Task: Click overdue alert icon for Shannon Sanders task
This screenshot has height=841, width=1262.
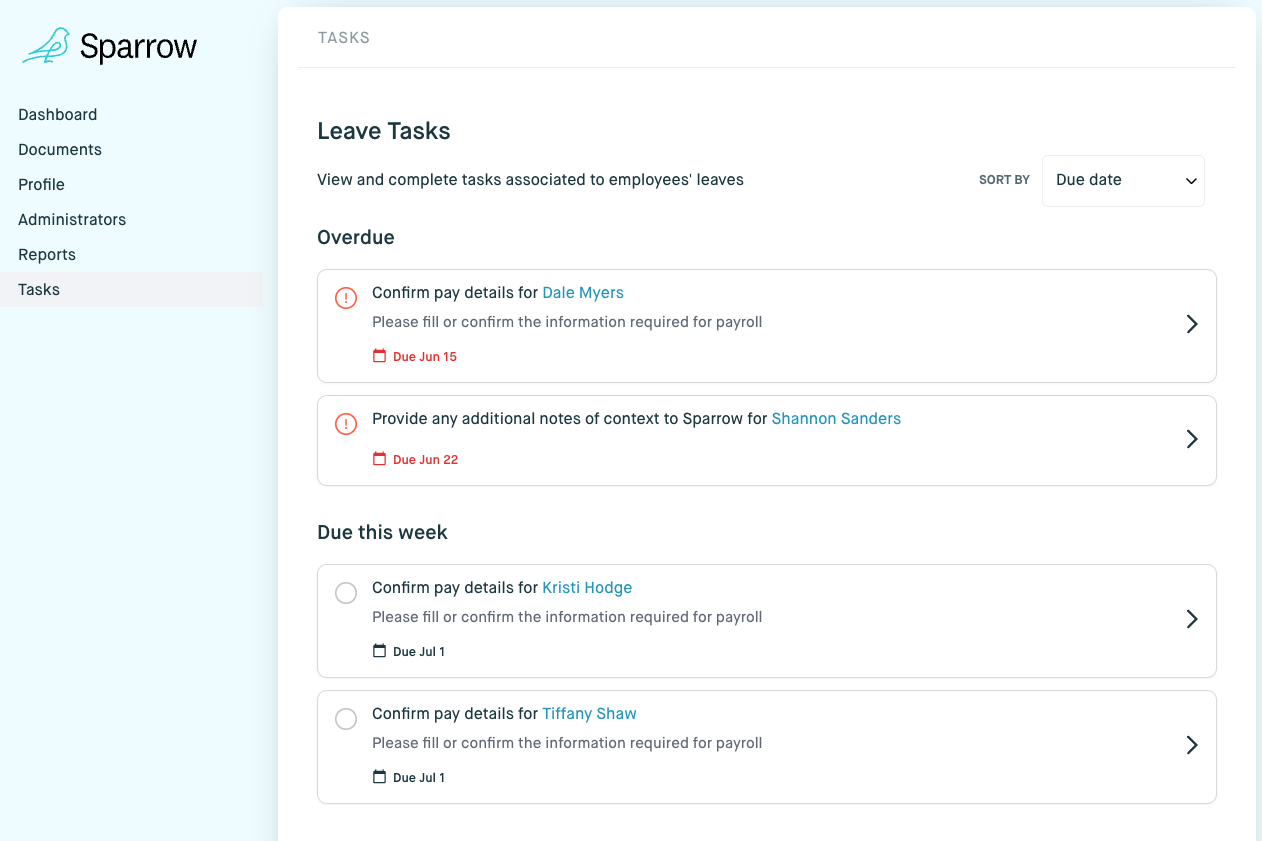Action: pyautogui.click(x=345, y=424)
